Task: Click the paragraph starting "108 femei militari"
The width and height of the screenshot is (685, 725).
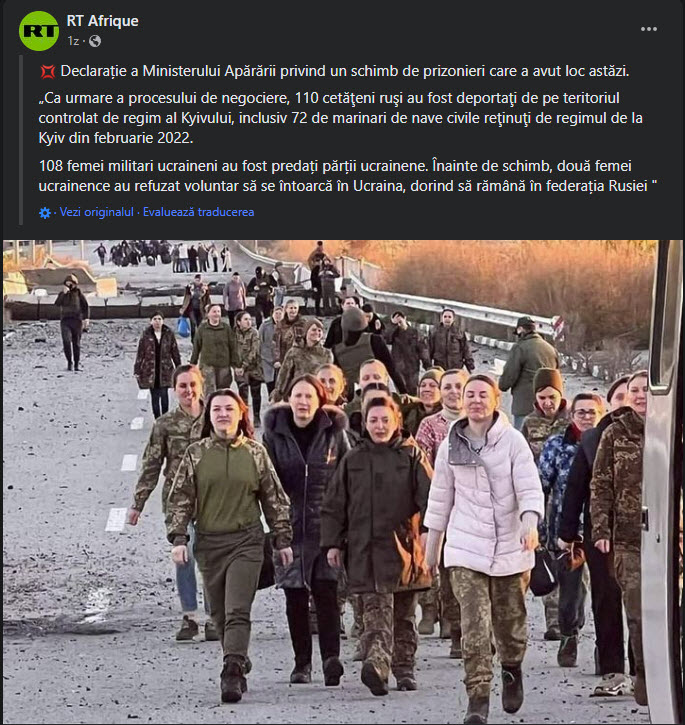Action: [x=348, y=176]
